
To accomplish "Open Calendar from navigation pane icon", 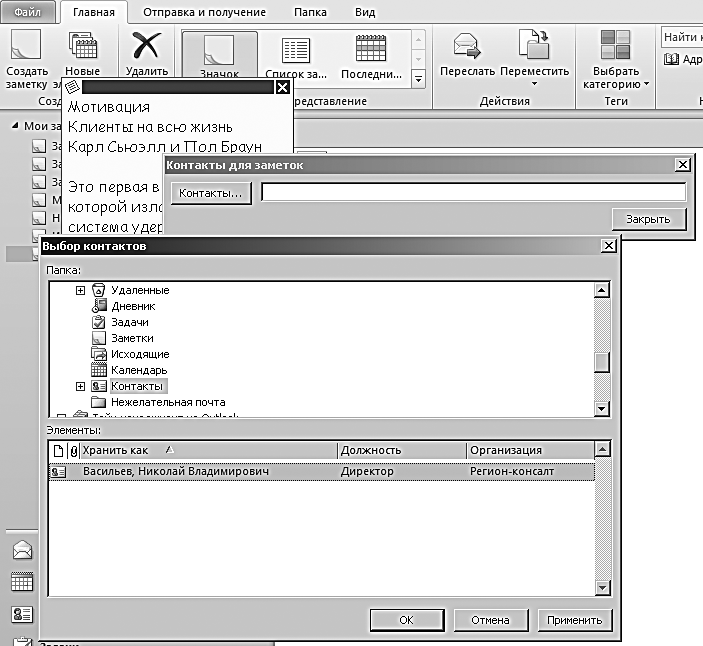I will [x=22, y=581].
